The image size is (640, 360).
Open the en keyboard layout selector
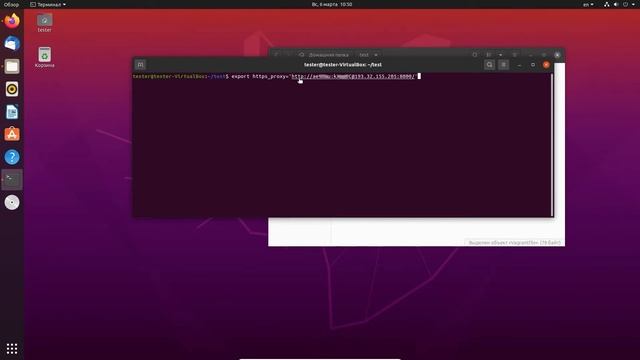(x=588, y=4)
